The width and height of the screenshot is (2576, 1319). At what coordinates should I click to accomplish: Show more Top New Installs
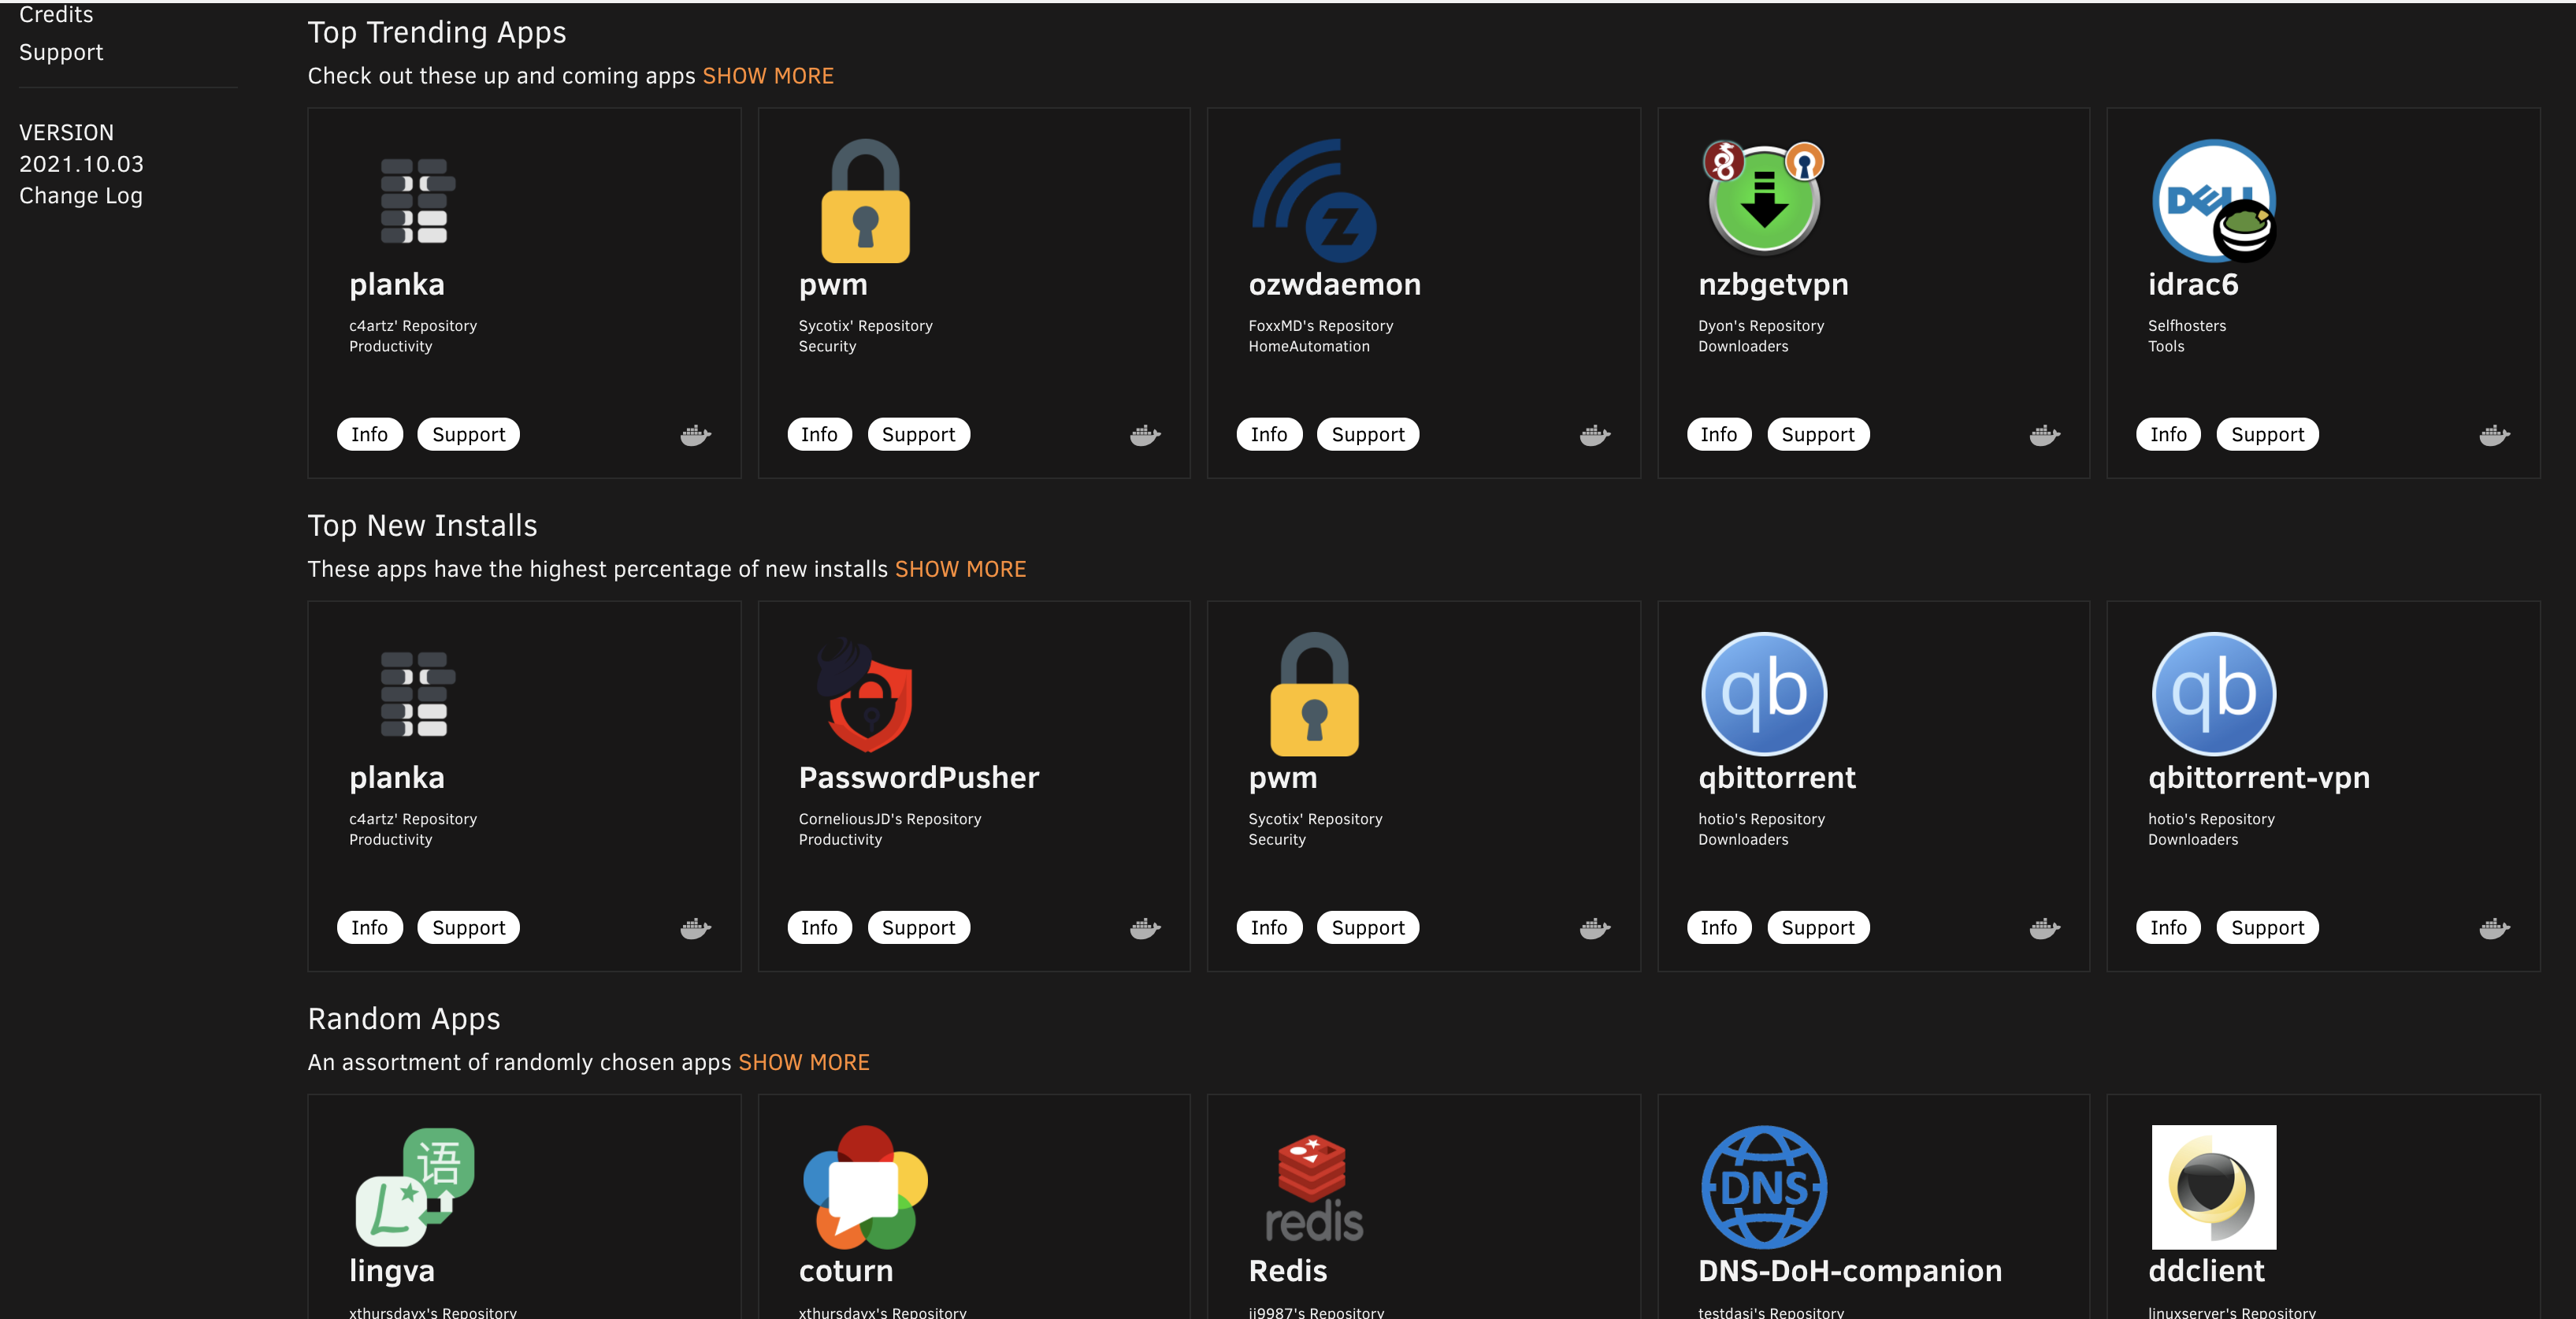[x=959, y=569]
